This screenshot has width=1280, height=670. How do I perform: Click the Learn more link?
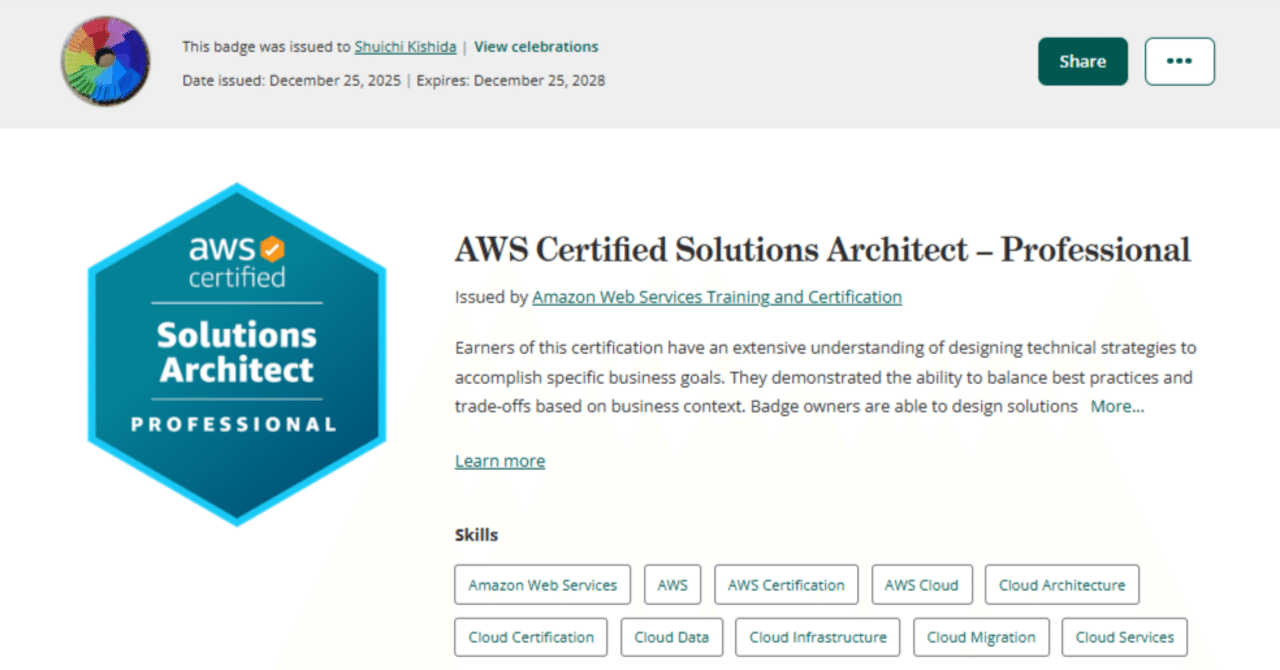tap(499, 460)
